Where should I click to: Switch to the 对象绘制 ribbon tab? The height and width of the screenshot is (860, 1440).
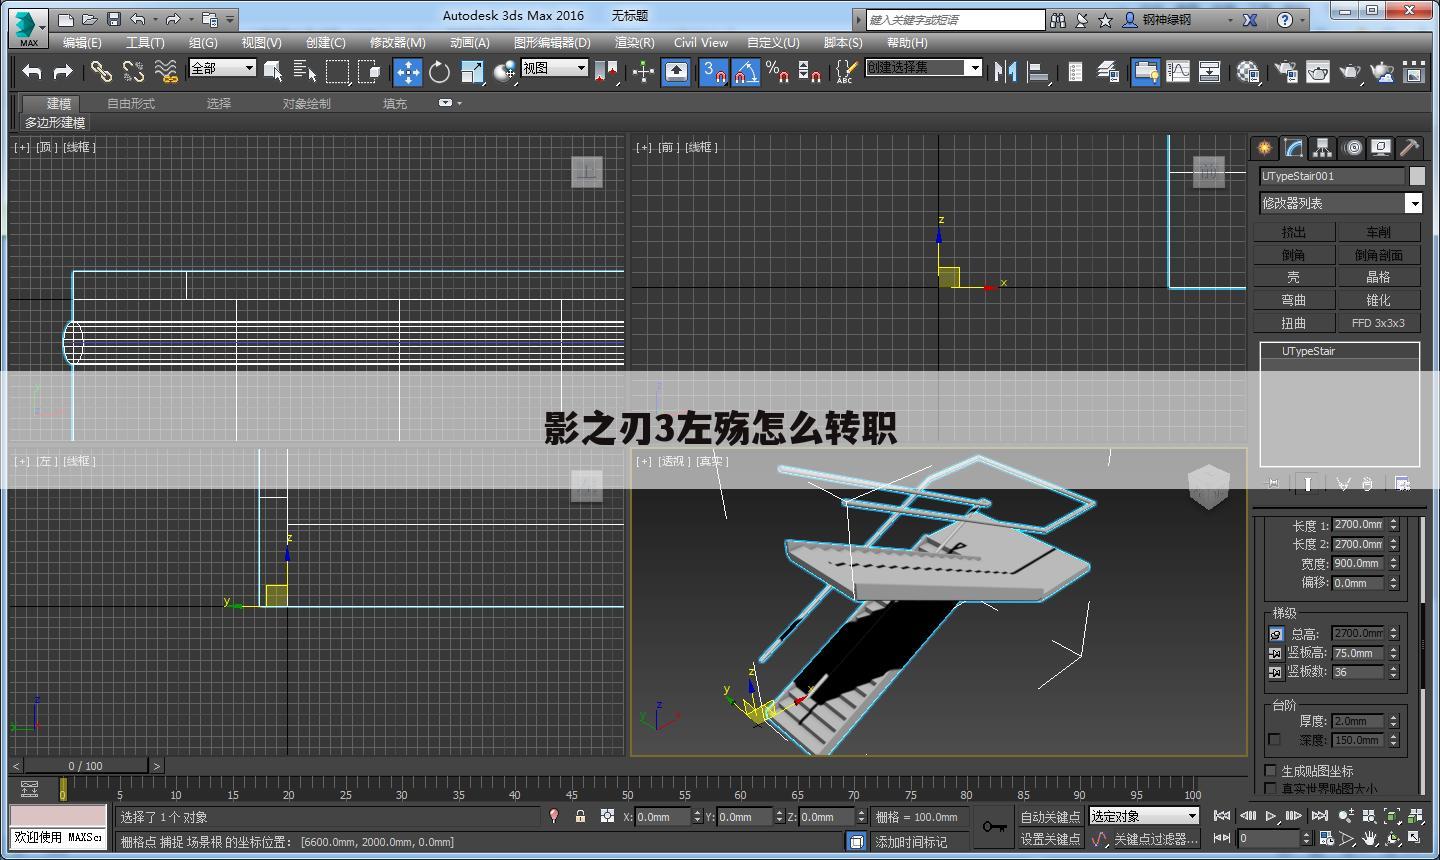pyautogui.click(x=306, y=103)
